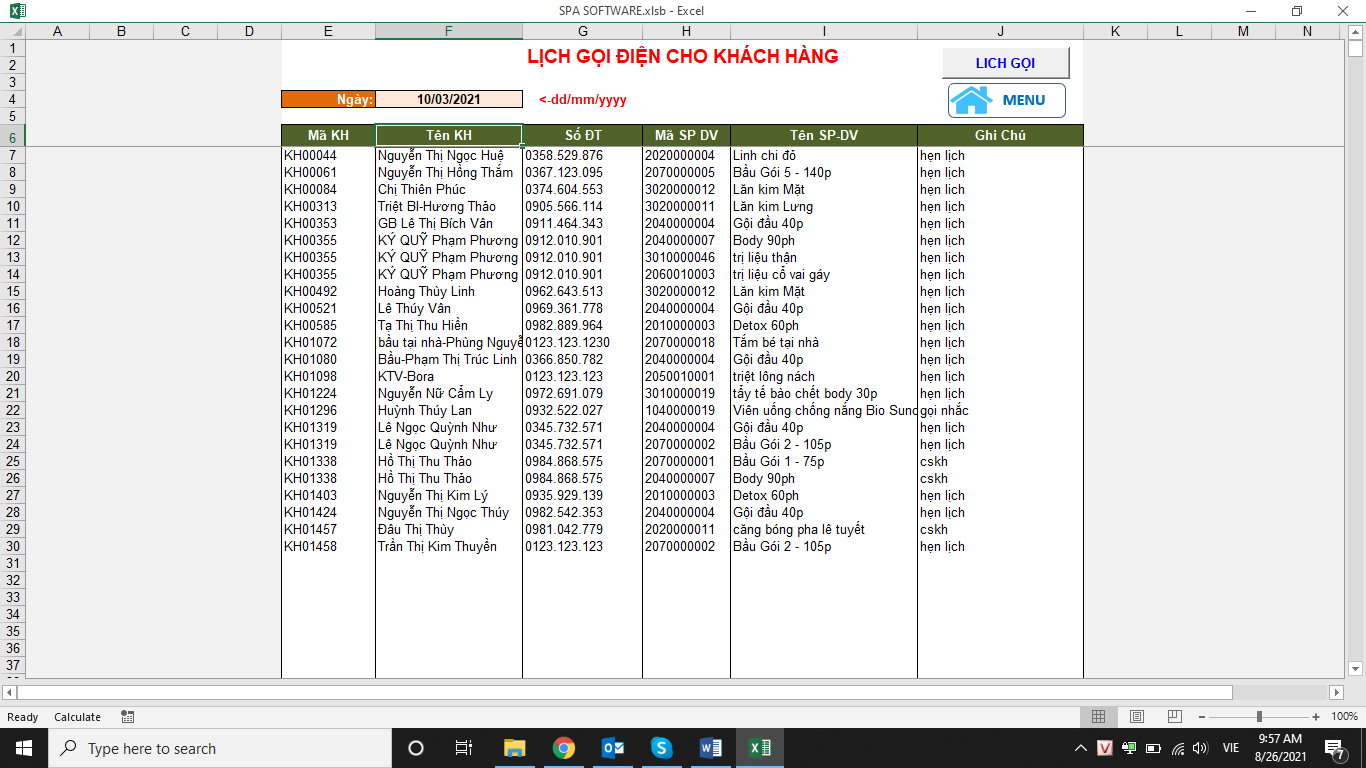Viewport: 1366px width, 768px height.
Task: Switch to Page Break Preview view
Action: (x=1175, y=717)
